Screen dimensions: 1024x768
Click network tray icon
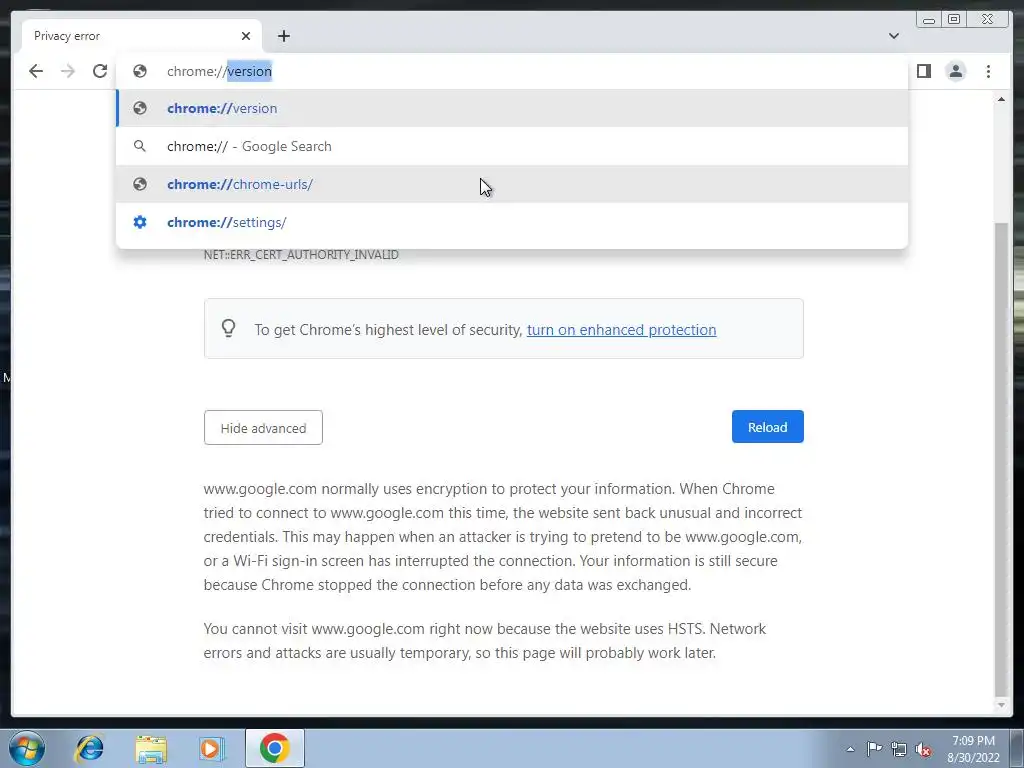pos(899,749)
